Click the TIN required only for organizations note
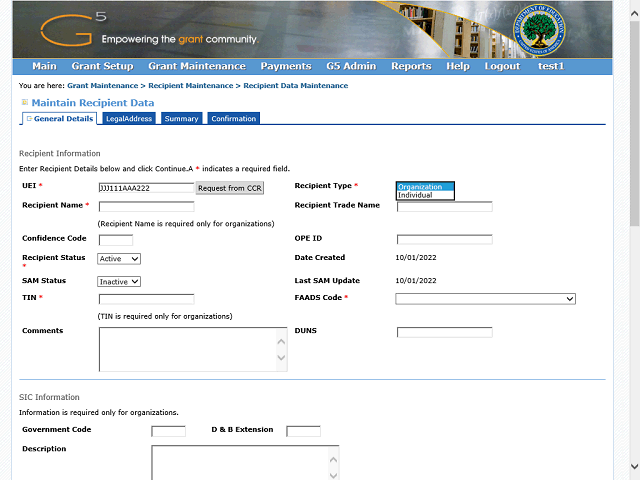 tap(165, 316)
